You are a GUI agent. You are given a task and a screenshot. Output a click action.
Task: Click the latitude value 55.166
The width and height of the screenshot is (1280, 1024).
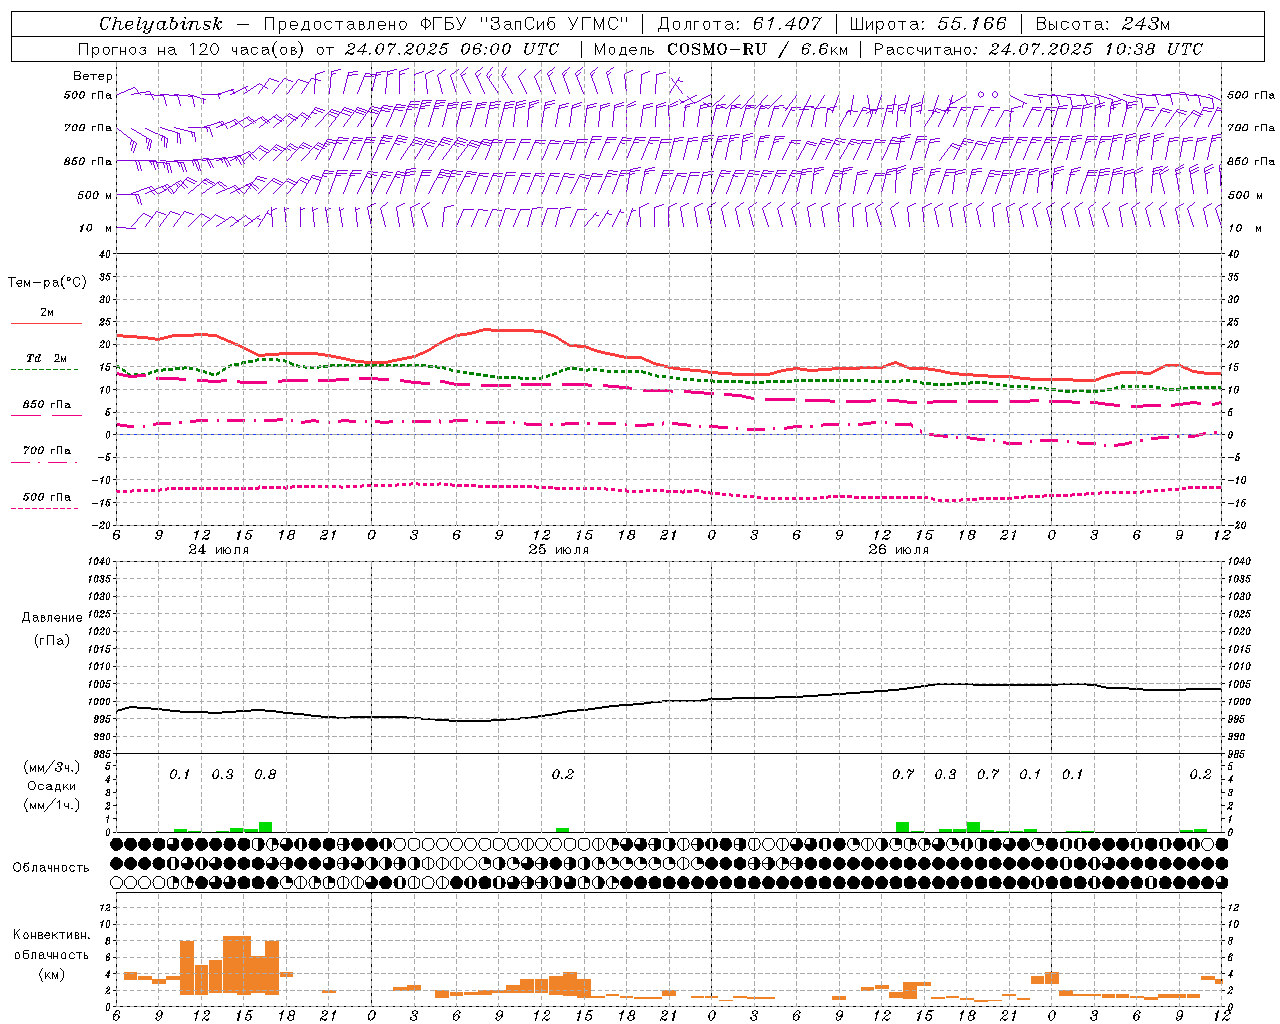973,24
